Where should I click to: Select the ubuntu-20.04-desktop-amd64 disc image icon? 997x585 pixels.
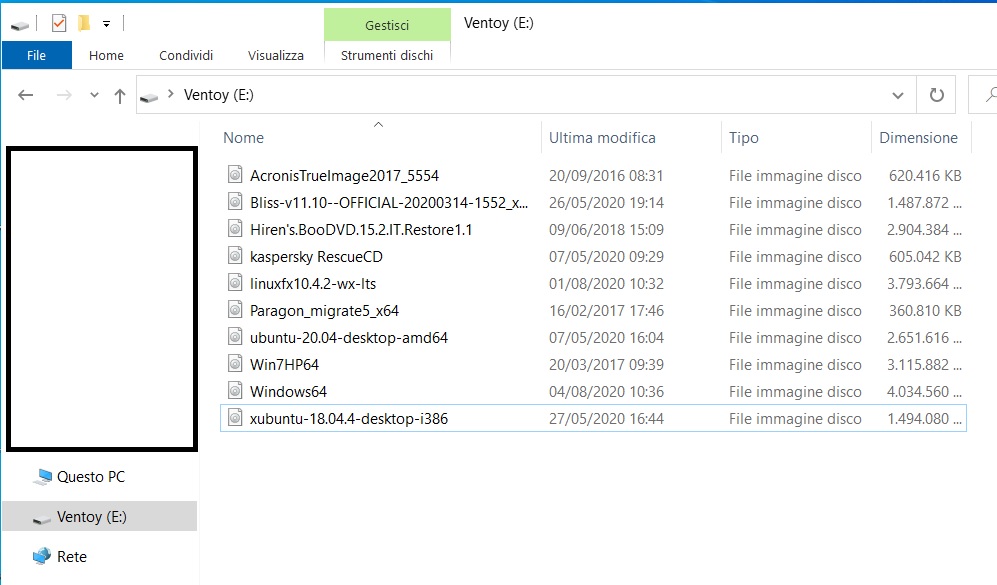pyautogui.click(x=235, y=337)
